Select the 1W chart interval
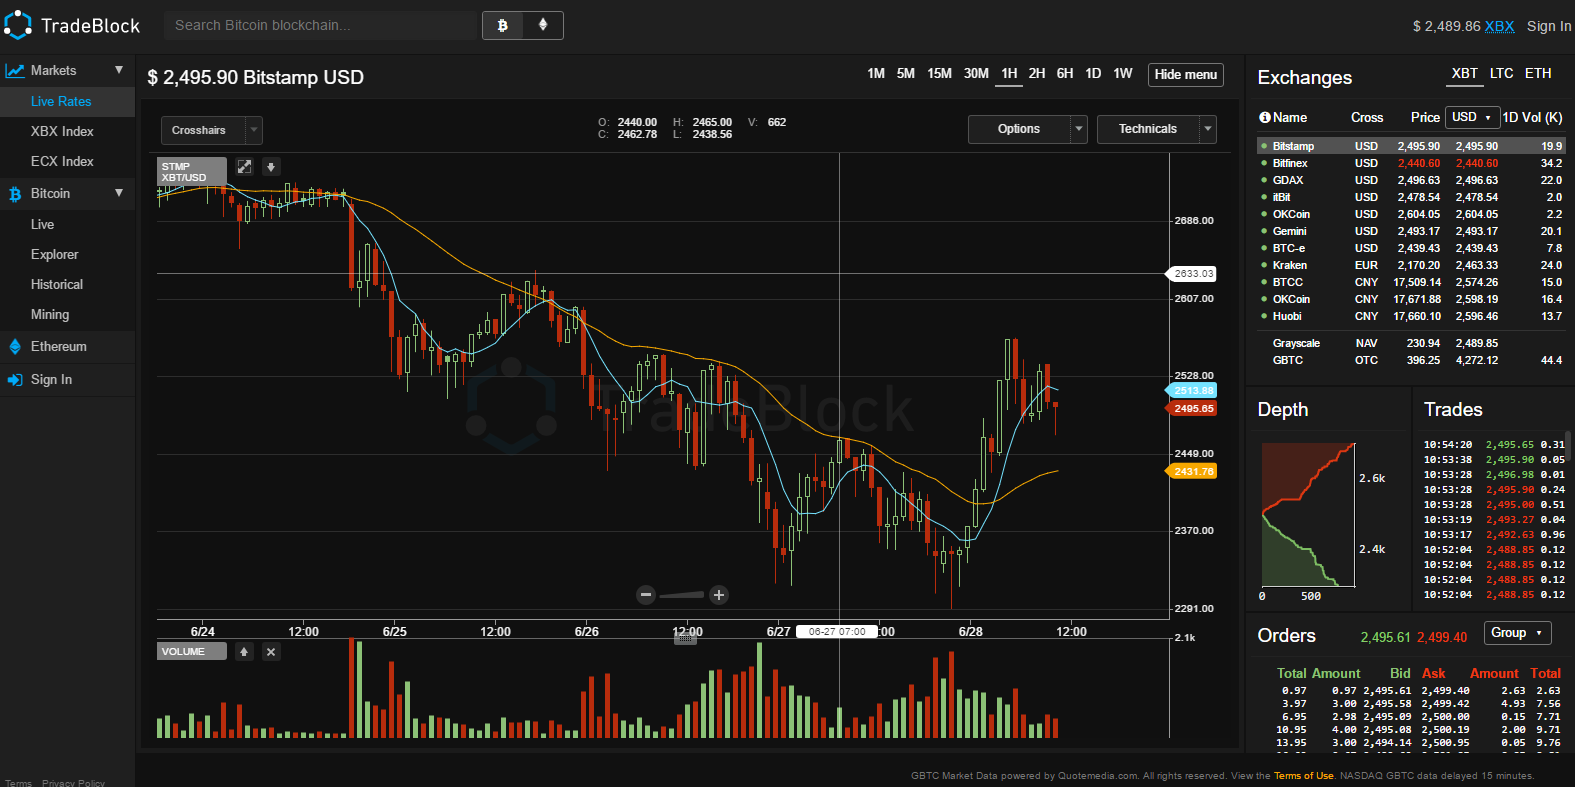The width and height of the screenshot is (1575, 787). pyautogui.click(x=1123, y=74)
